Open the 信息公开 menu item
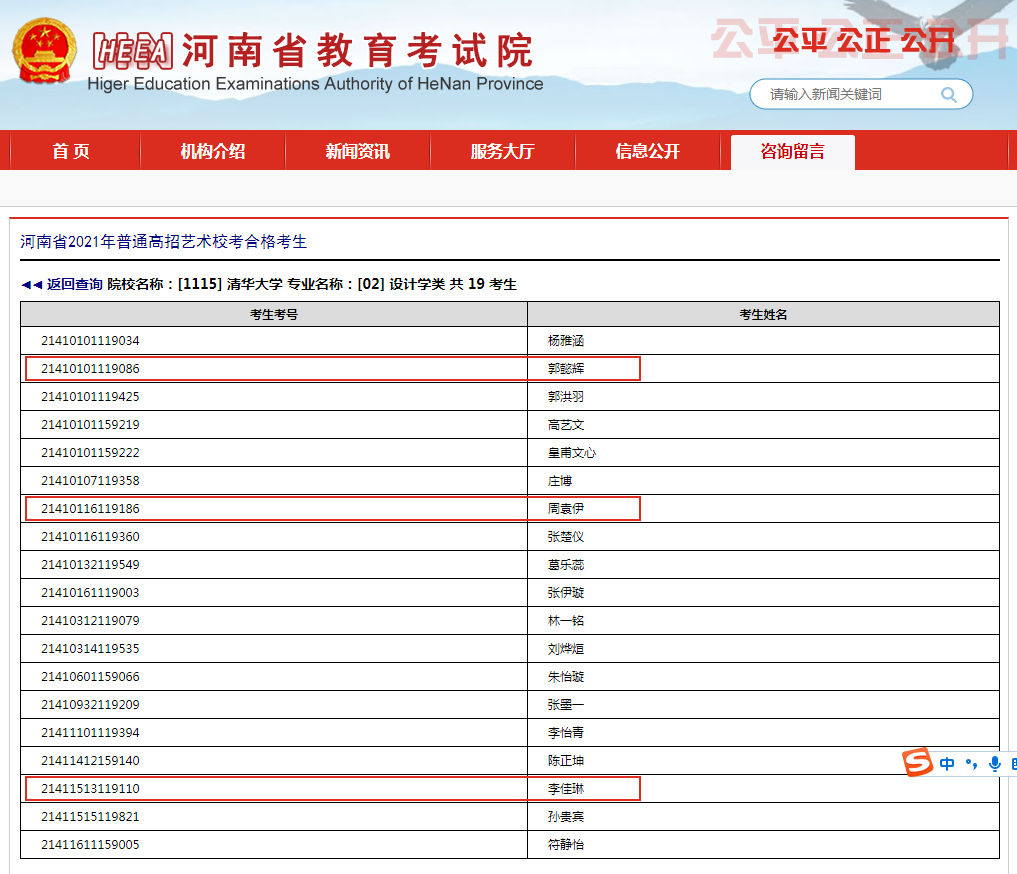 [647, 151]
